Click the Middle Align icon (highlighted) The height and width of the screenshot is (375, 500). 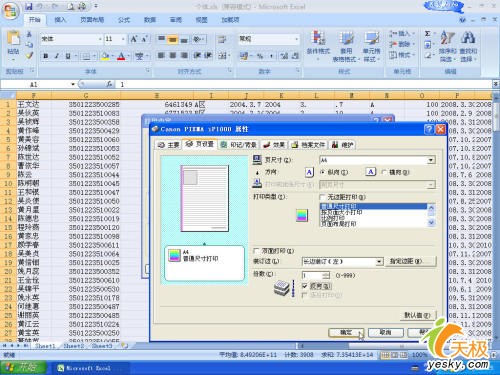coord(172,39)
